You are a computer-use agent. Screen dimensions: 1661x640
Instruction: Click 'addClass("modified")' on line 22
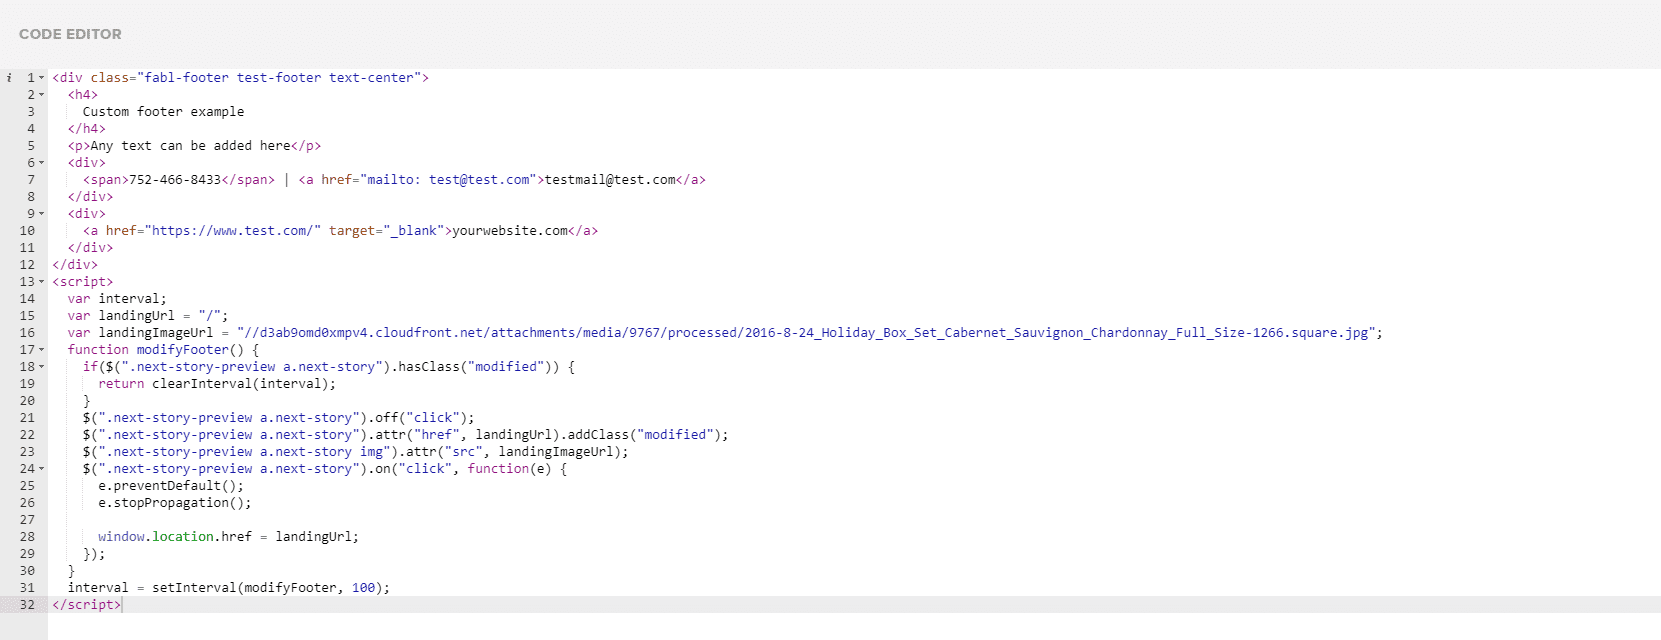pyautogui.click(x=644, y=435)
